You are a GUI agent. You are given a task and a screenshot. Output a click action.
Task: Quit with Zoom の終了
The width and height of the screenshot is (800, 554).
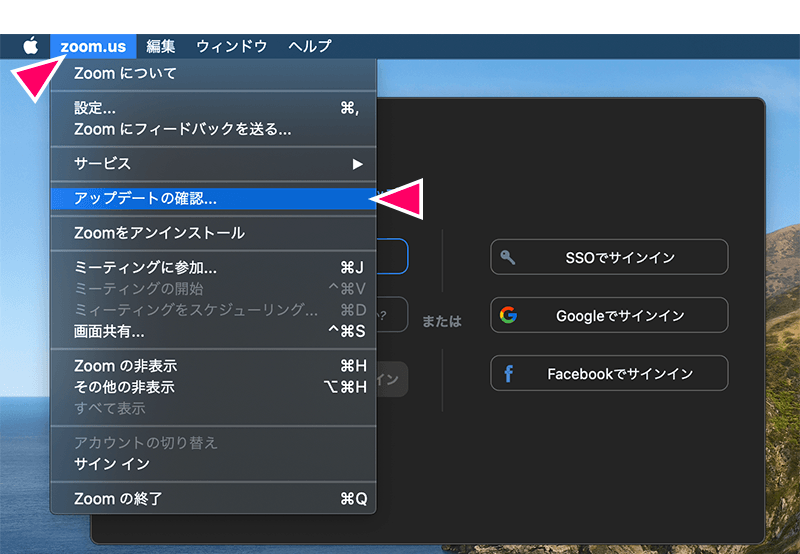coord(213,498)
